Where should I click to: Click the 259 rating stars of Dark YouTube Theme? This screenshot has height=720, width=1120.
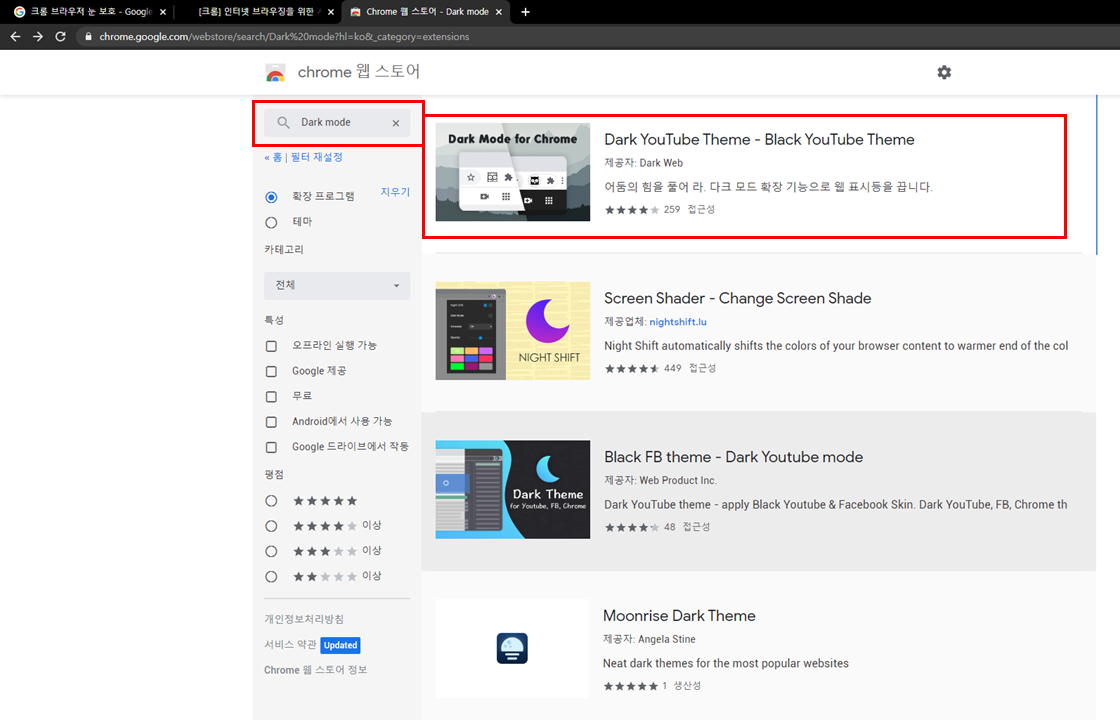click(x=632, y=210)
